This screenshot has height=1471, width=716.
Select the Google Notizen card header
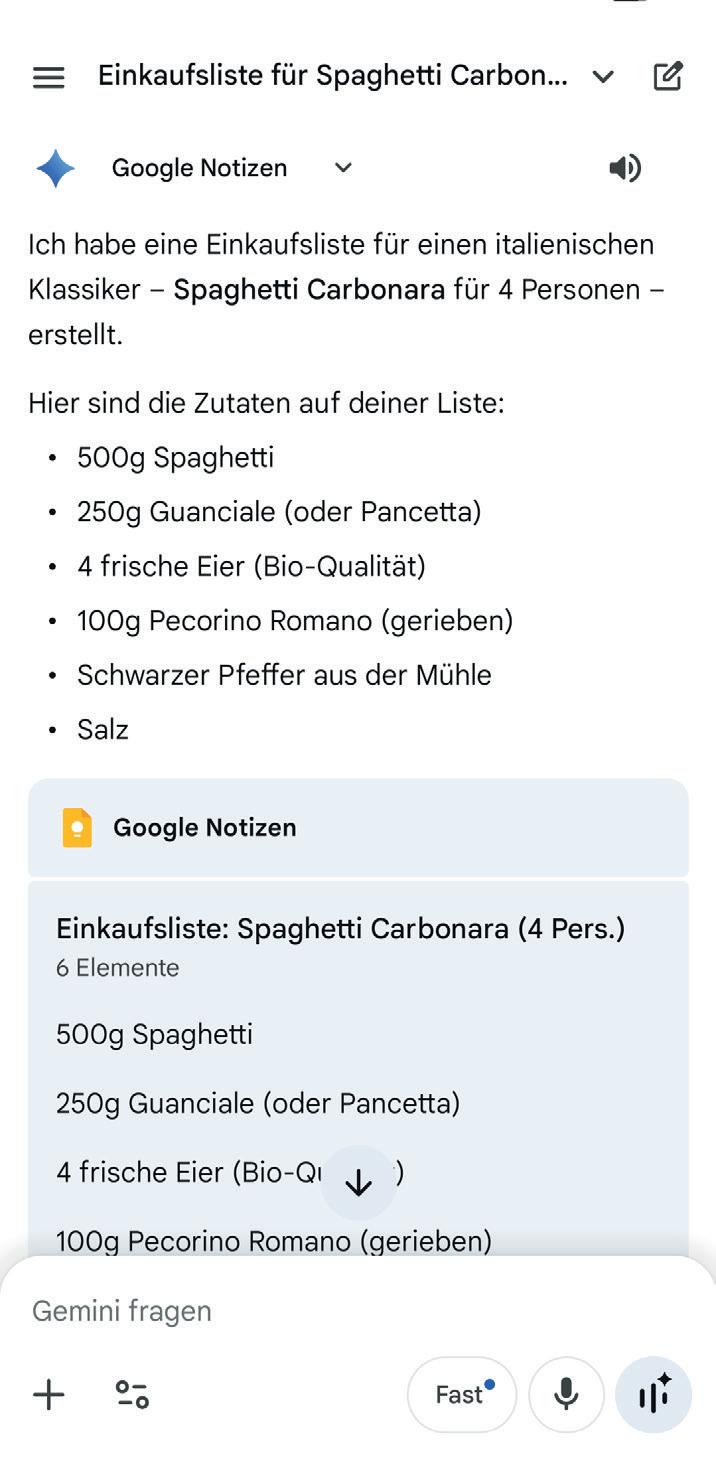tap(358, 828)
